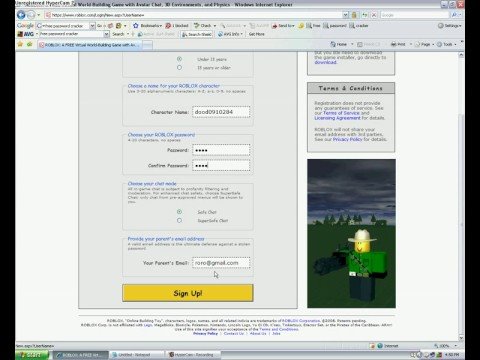The width and height of the screenshot is (480, 360).
Task: Click the browser address bar URL field
Action: point(197,15)
